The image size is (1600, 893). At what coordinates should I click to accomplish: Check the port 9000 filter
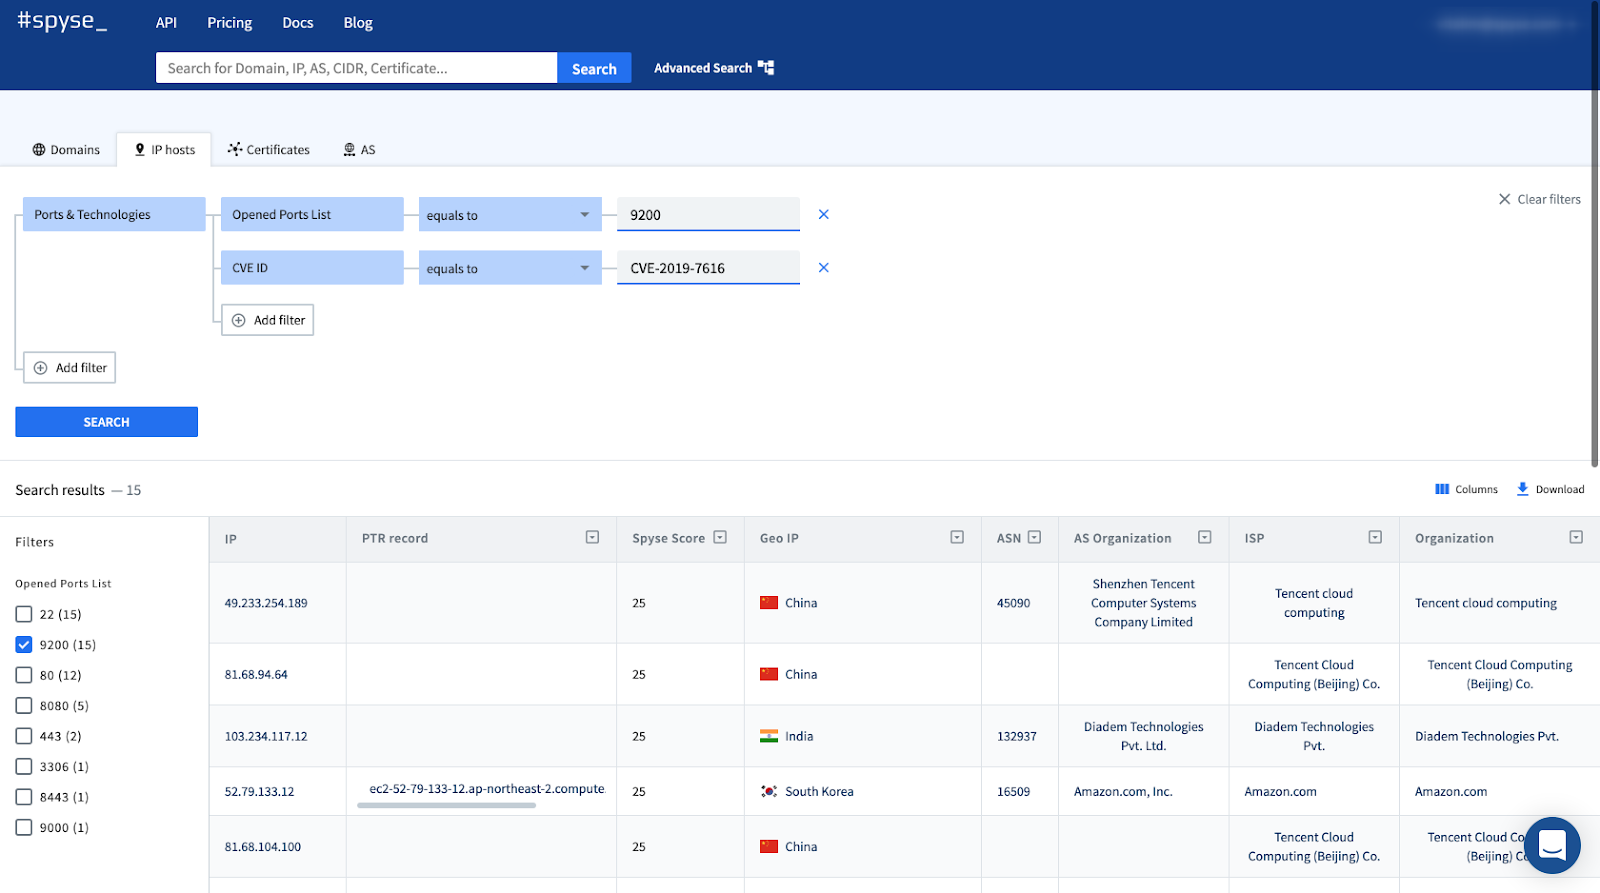[24, 828]
